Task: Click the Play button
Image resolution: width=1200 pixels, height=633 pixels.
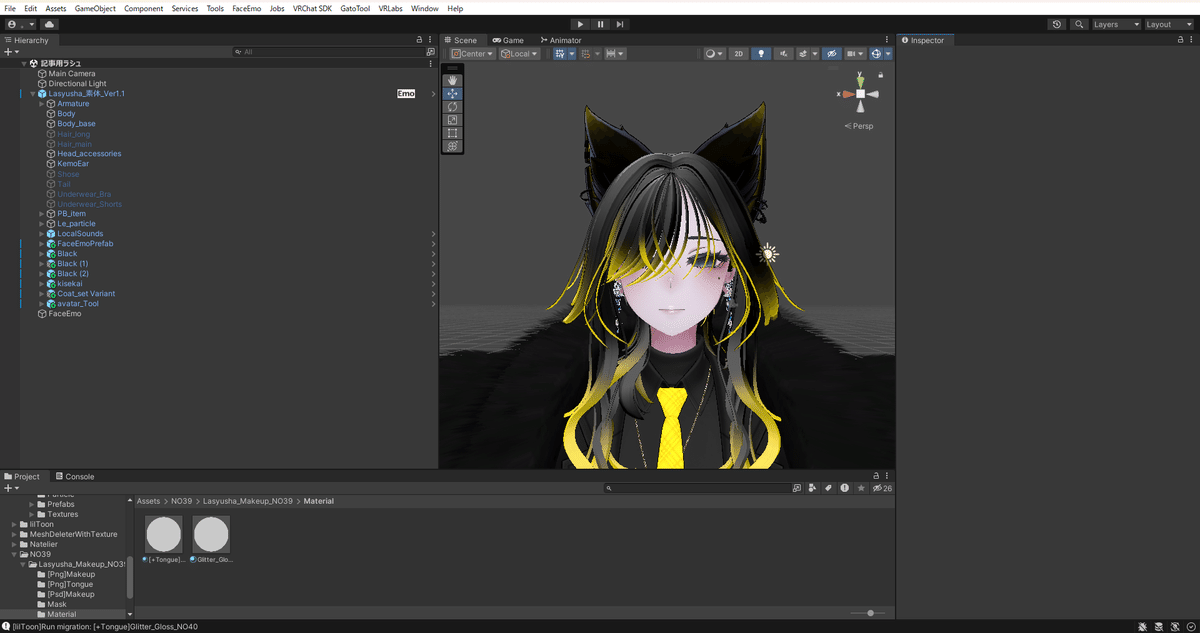Action: 580,24
